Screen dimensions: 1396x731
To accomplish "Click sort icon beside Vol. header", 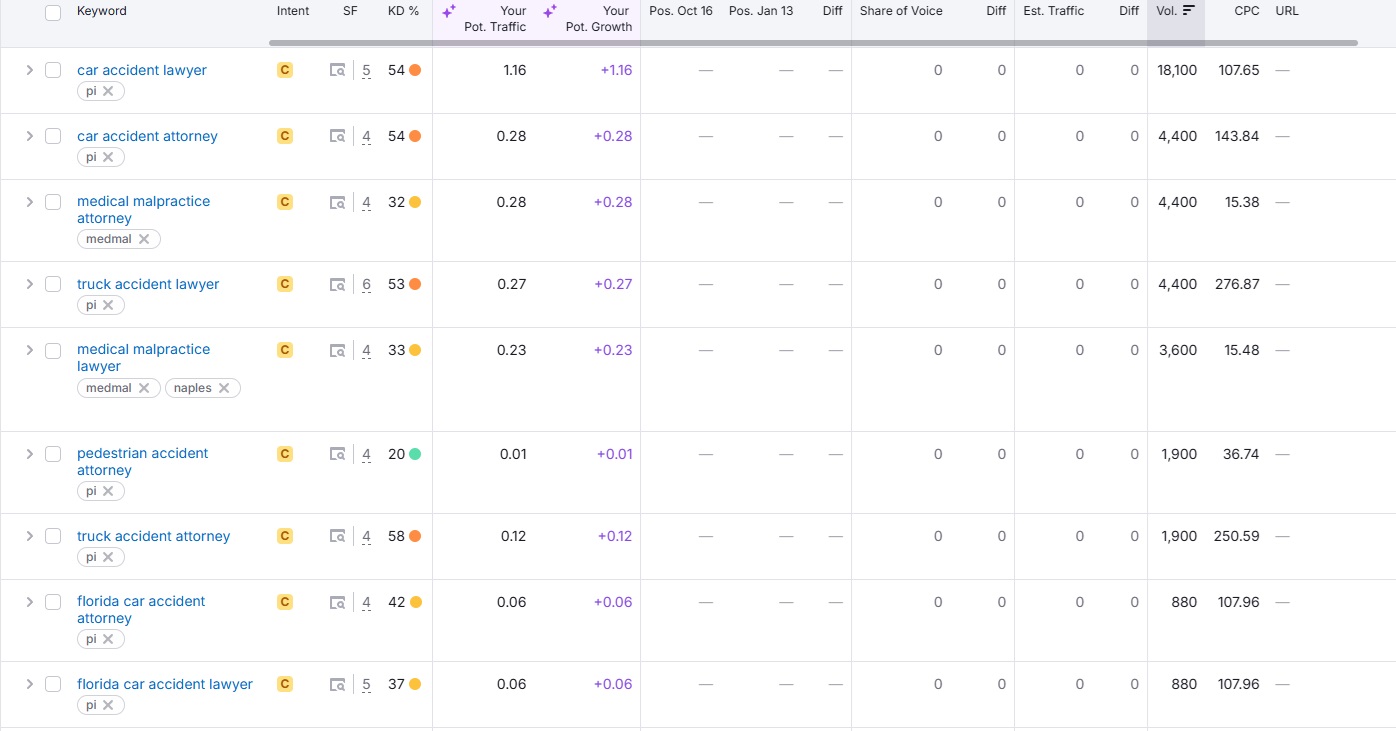I will (x=1189, y=11).
